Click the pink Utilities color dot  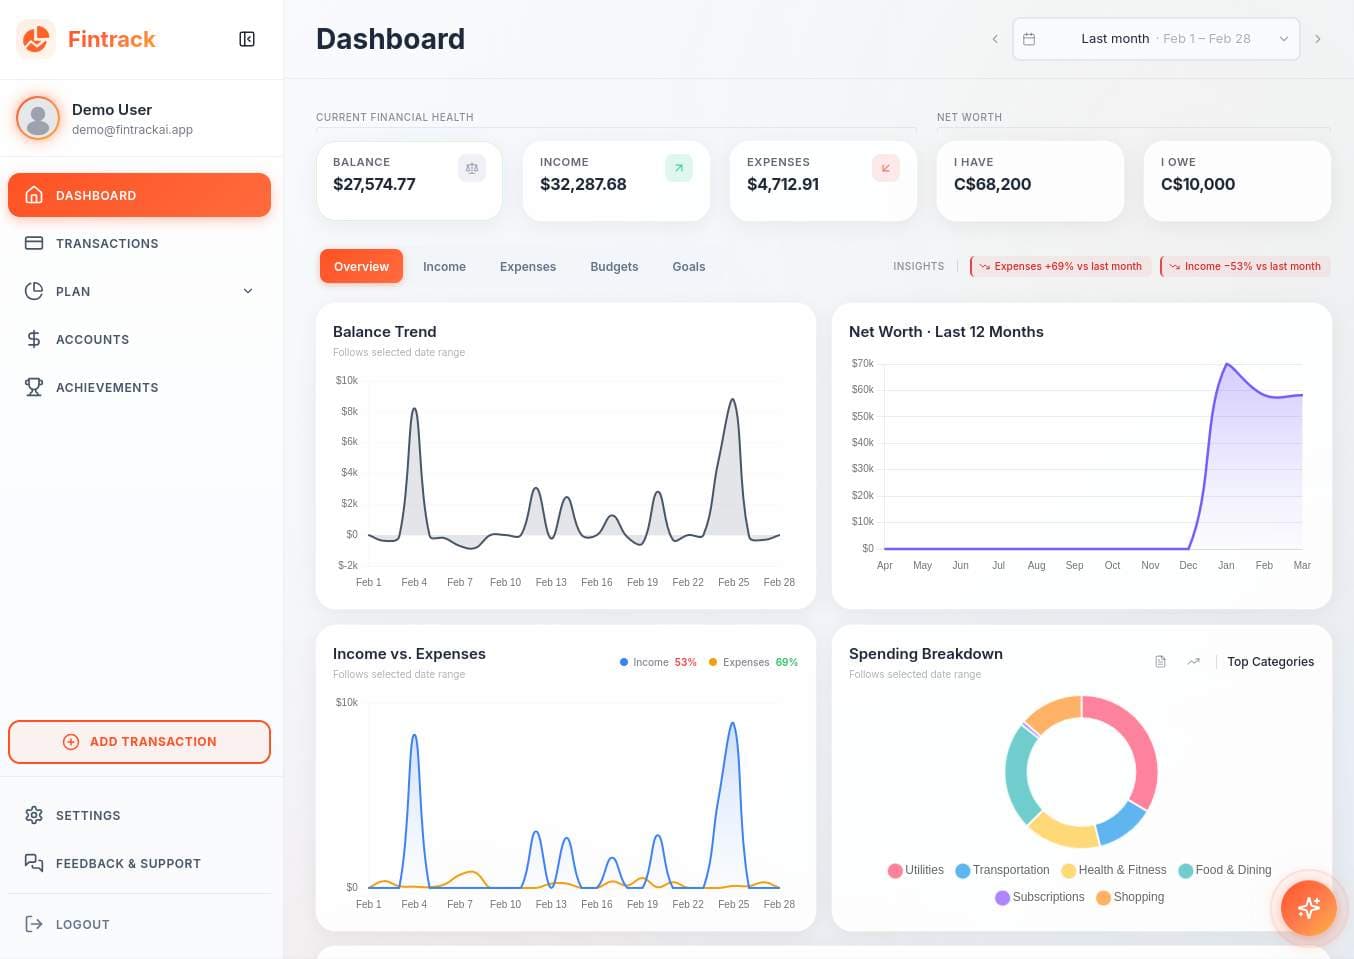coord(895,870)
